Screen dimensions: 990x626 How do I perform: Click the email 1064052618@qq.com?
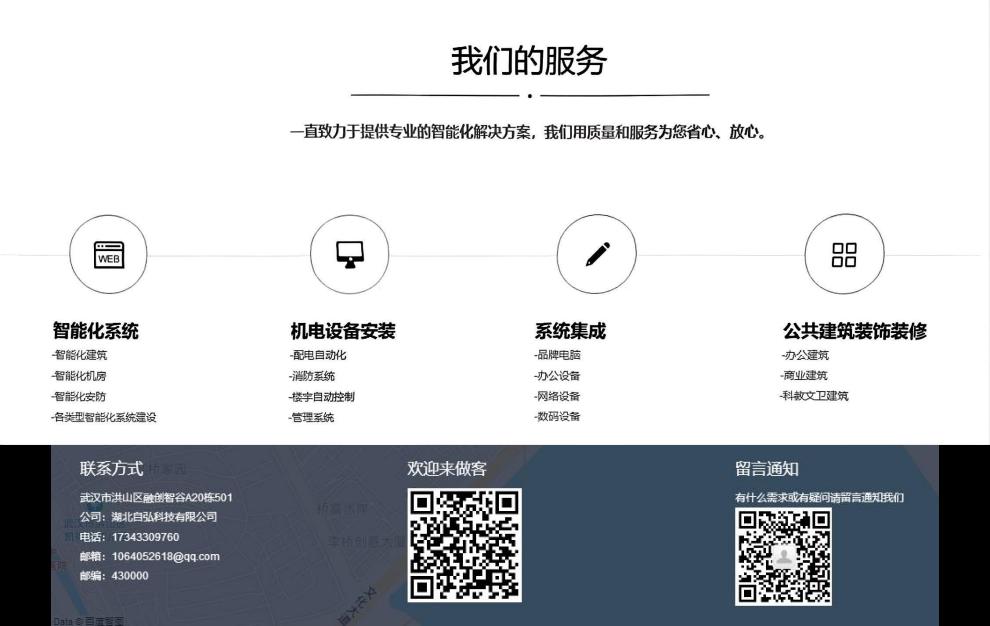[x=165, y=557]
